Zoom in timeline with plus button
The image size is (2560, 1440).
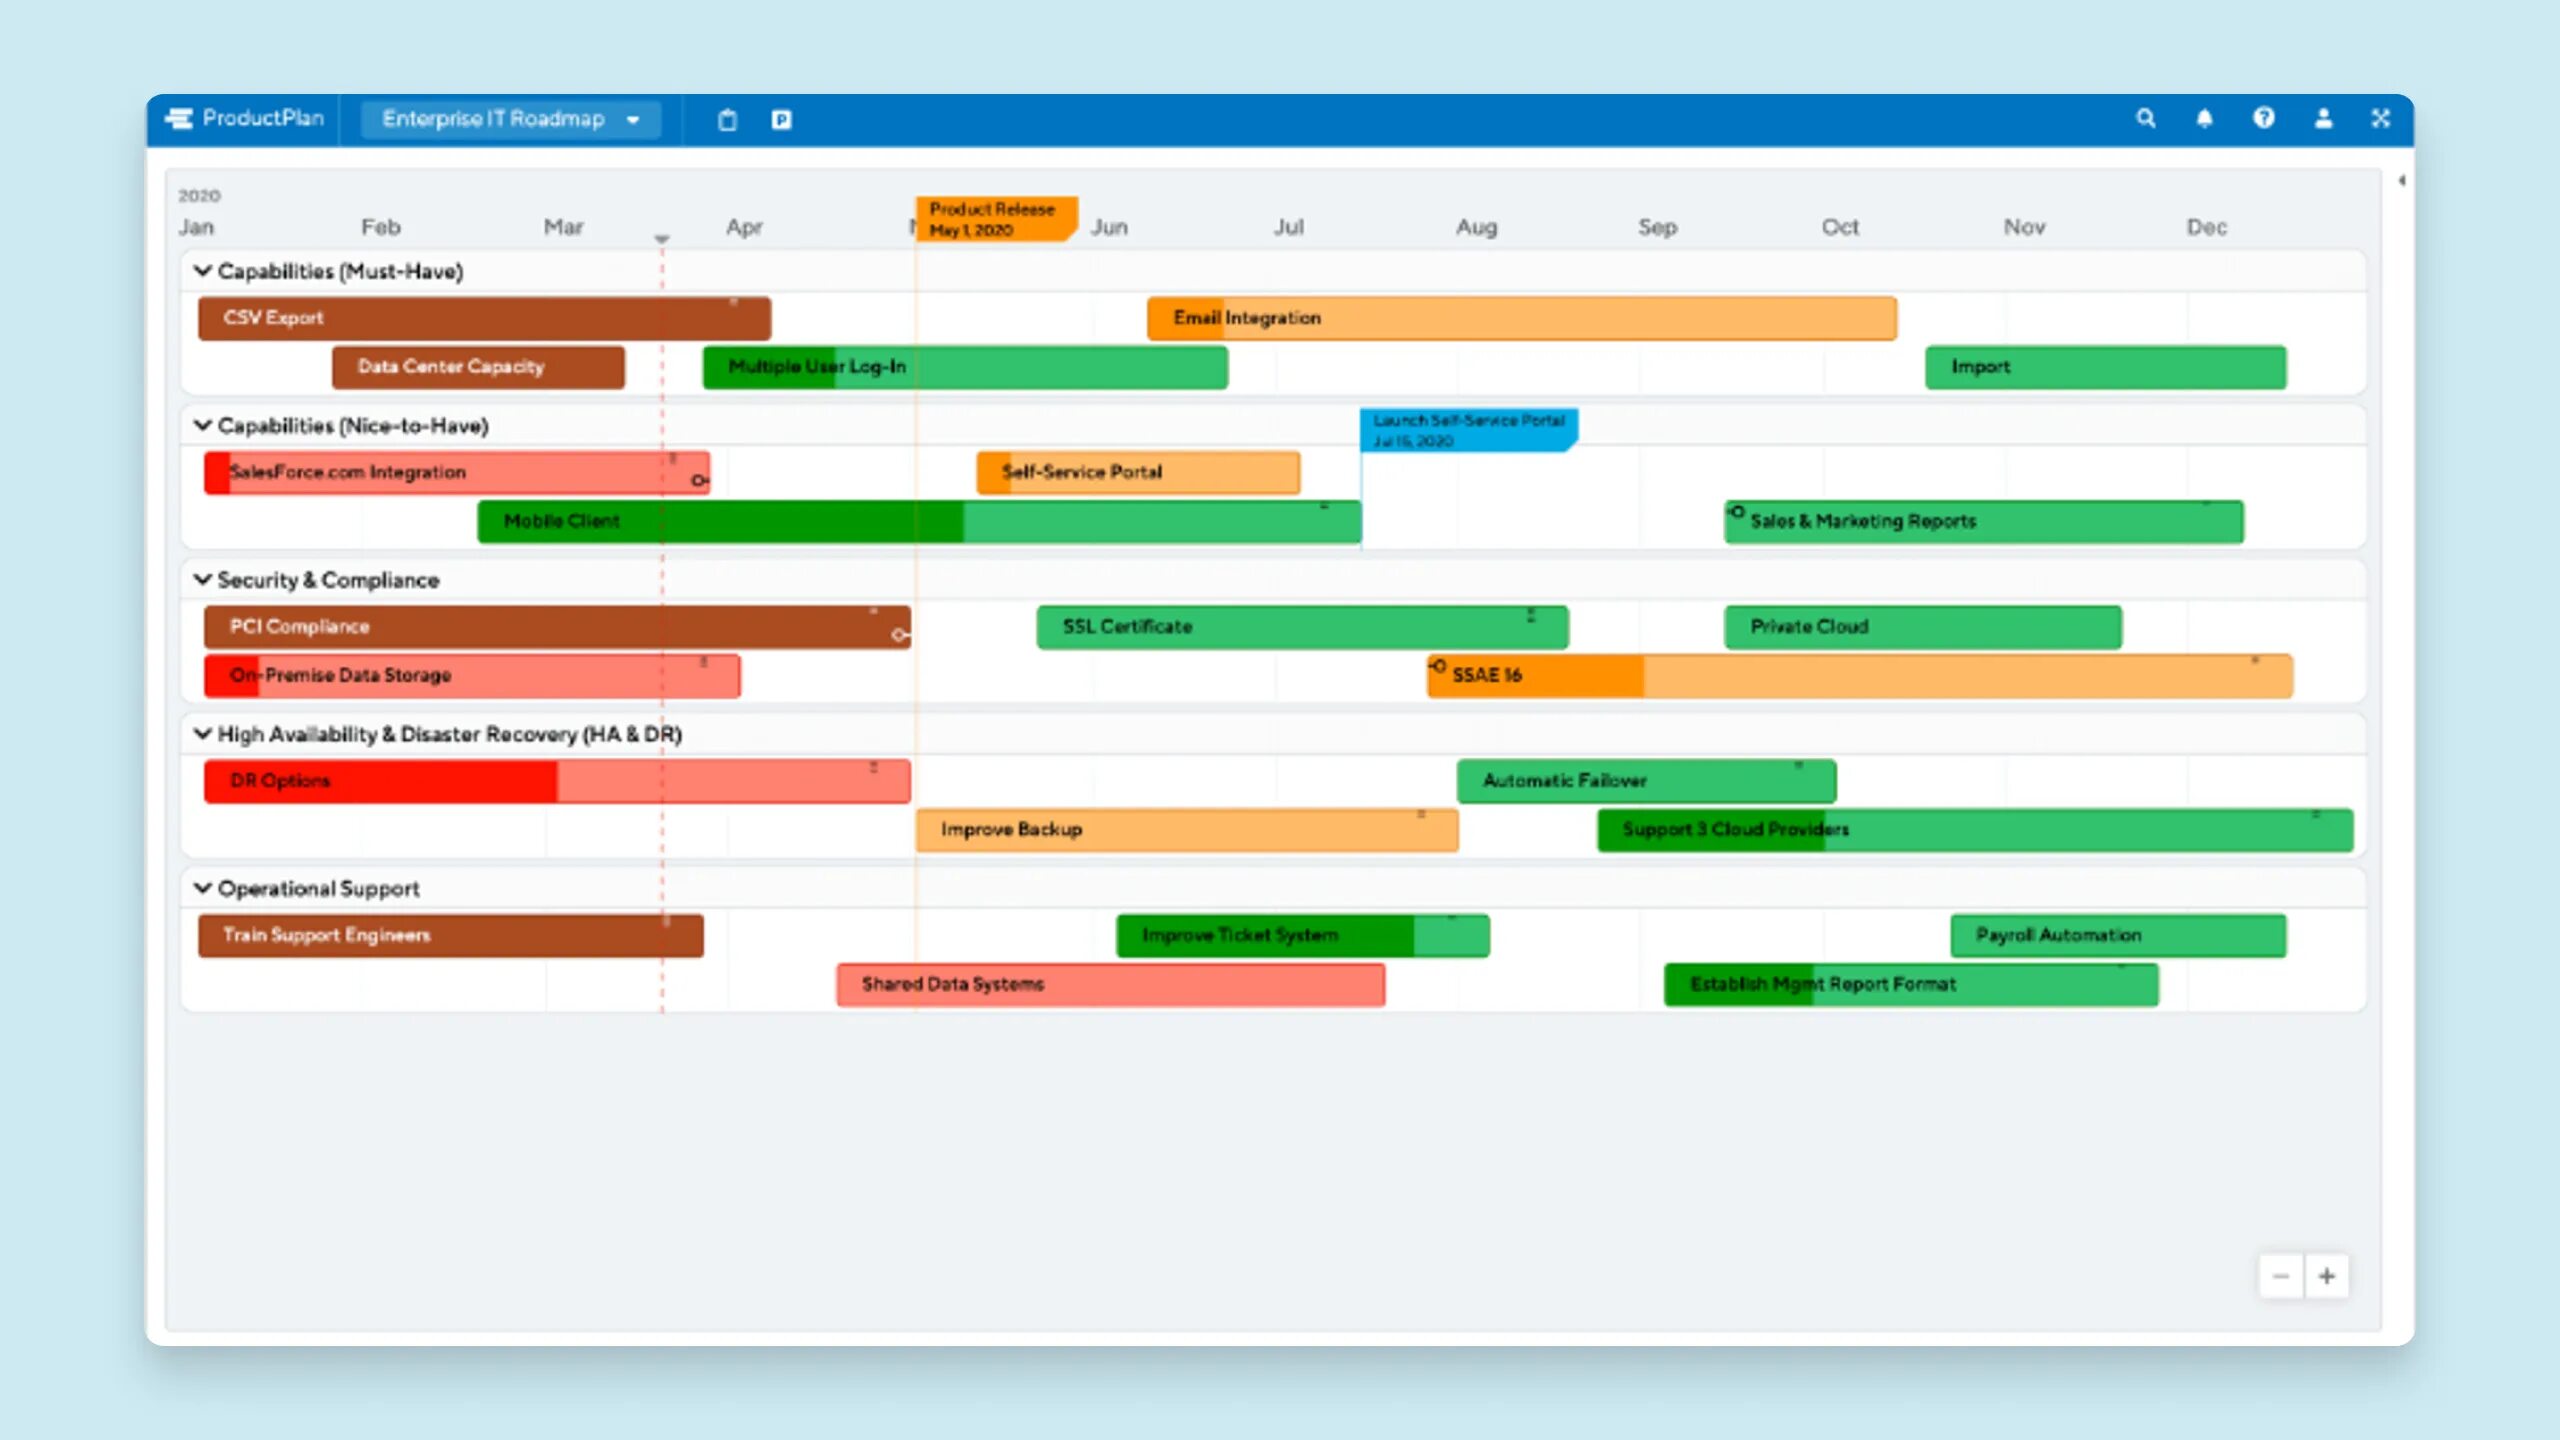(x=2327, y=1276)
